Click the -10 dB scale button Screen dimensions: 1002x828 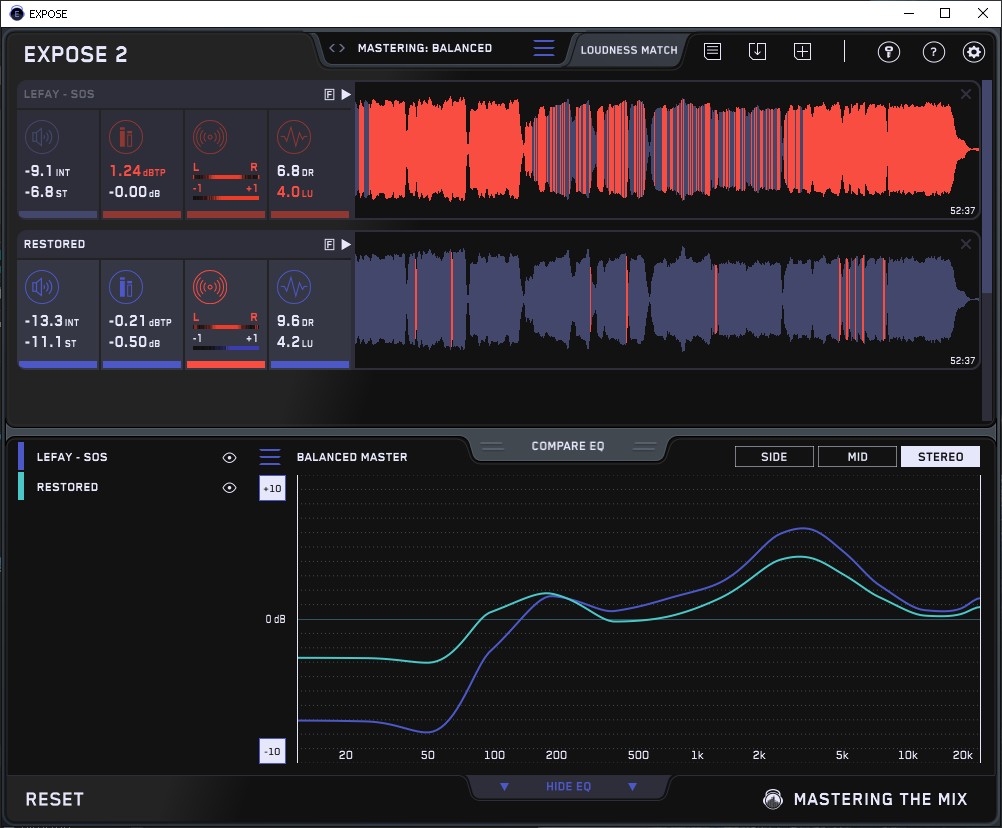point(272,751)
